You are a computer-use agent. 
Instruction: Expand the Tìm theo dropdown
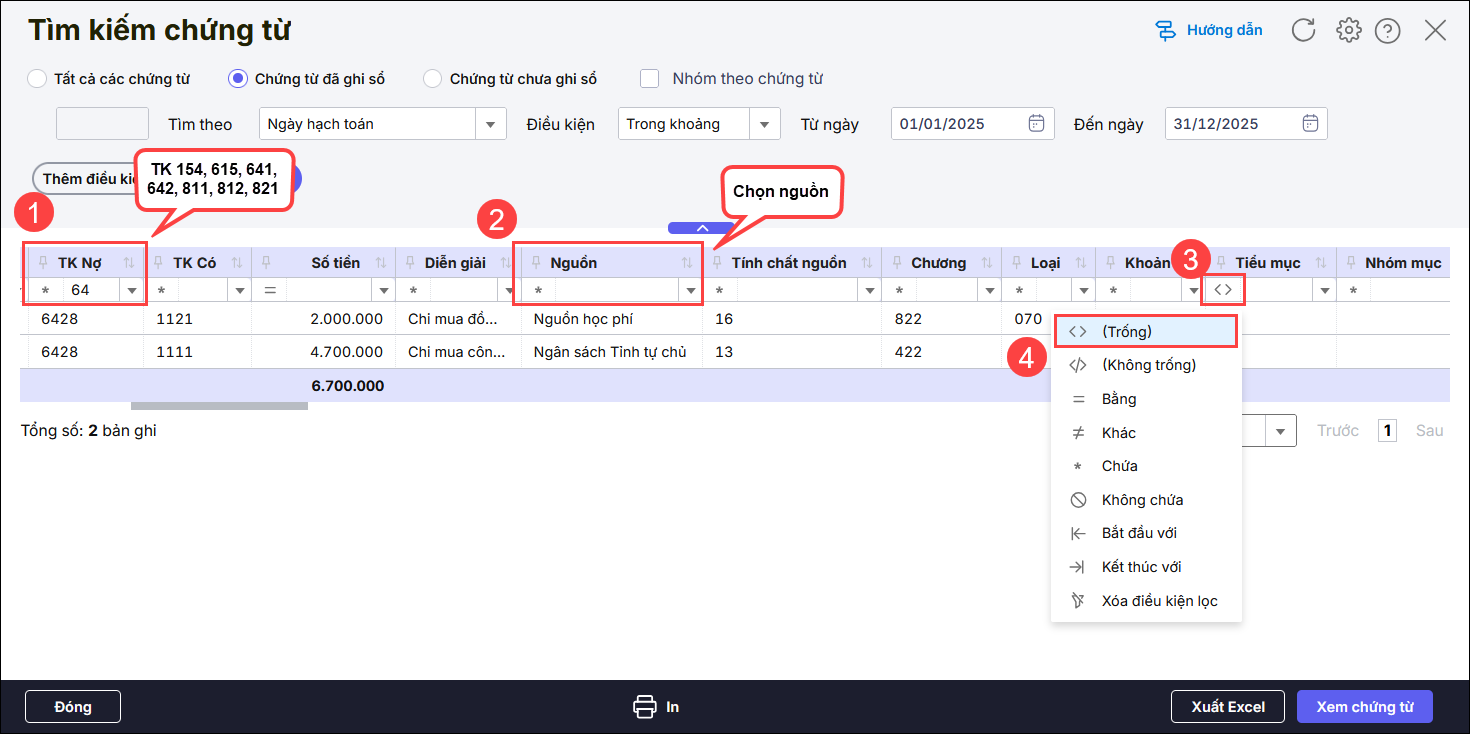coord(490,124)
